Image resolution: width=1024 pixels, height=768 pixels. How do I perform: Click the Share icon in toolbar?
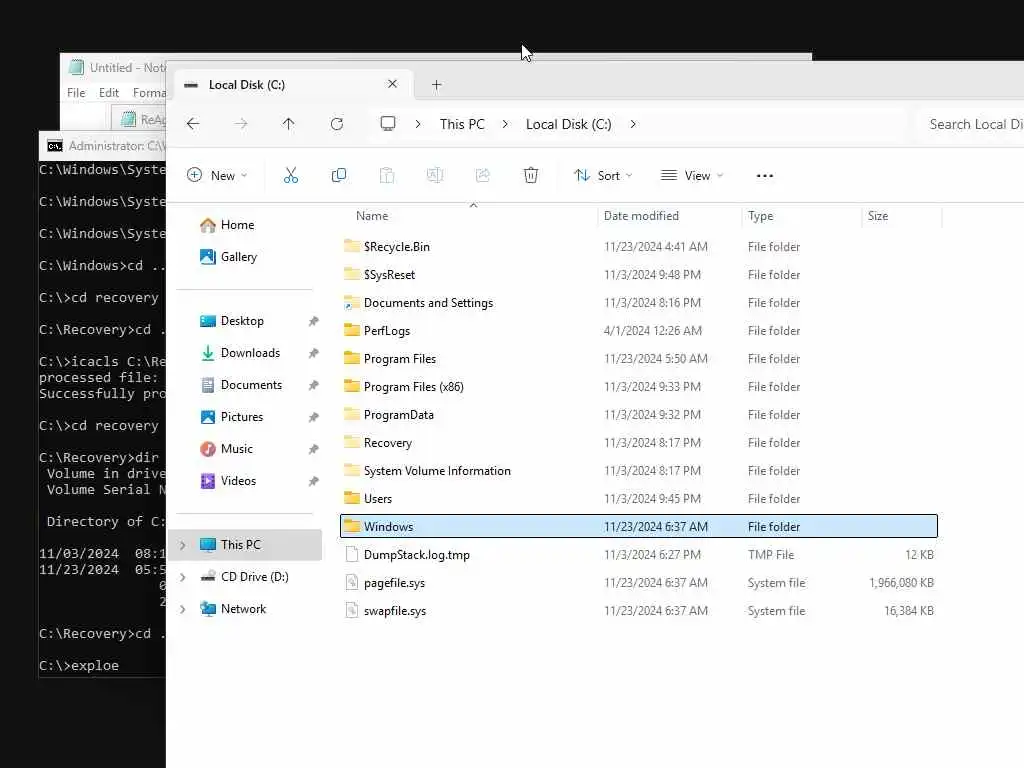click(483, 175)
